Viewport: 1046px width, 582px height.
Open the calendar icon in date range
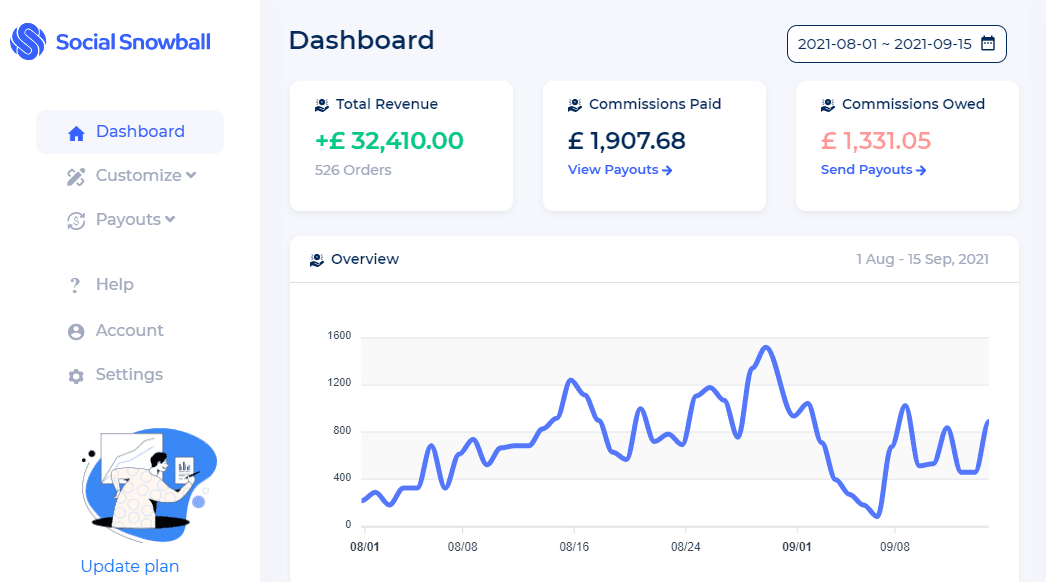(987, 44)
